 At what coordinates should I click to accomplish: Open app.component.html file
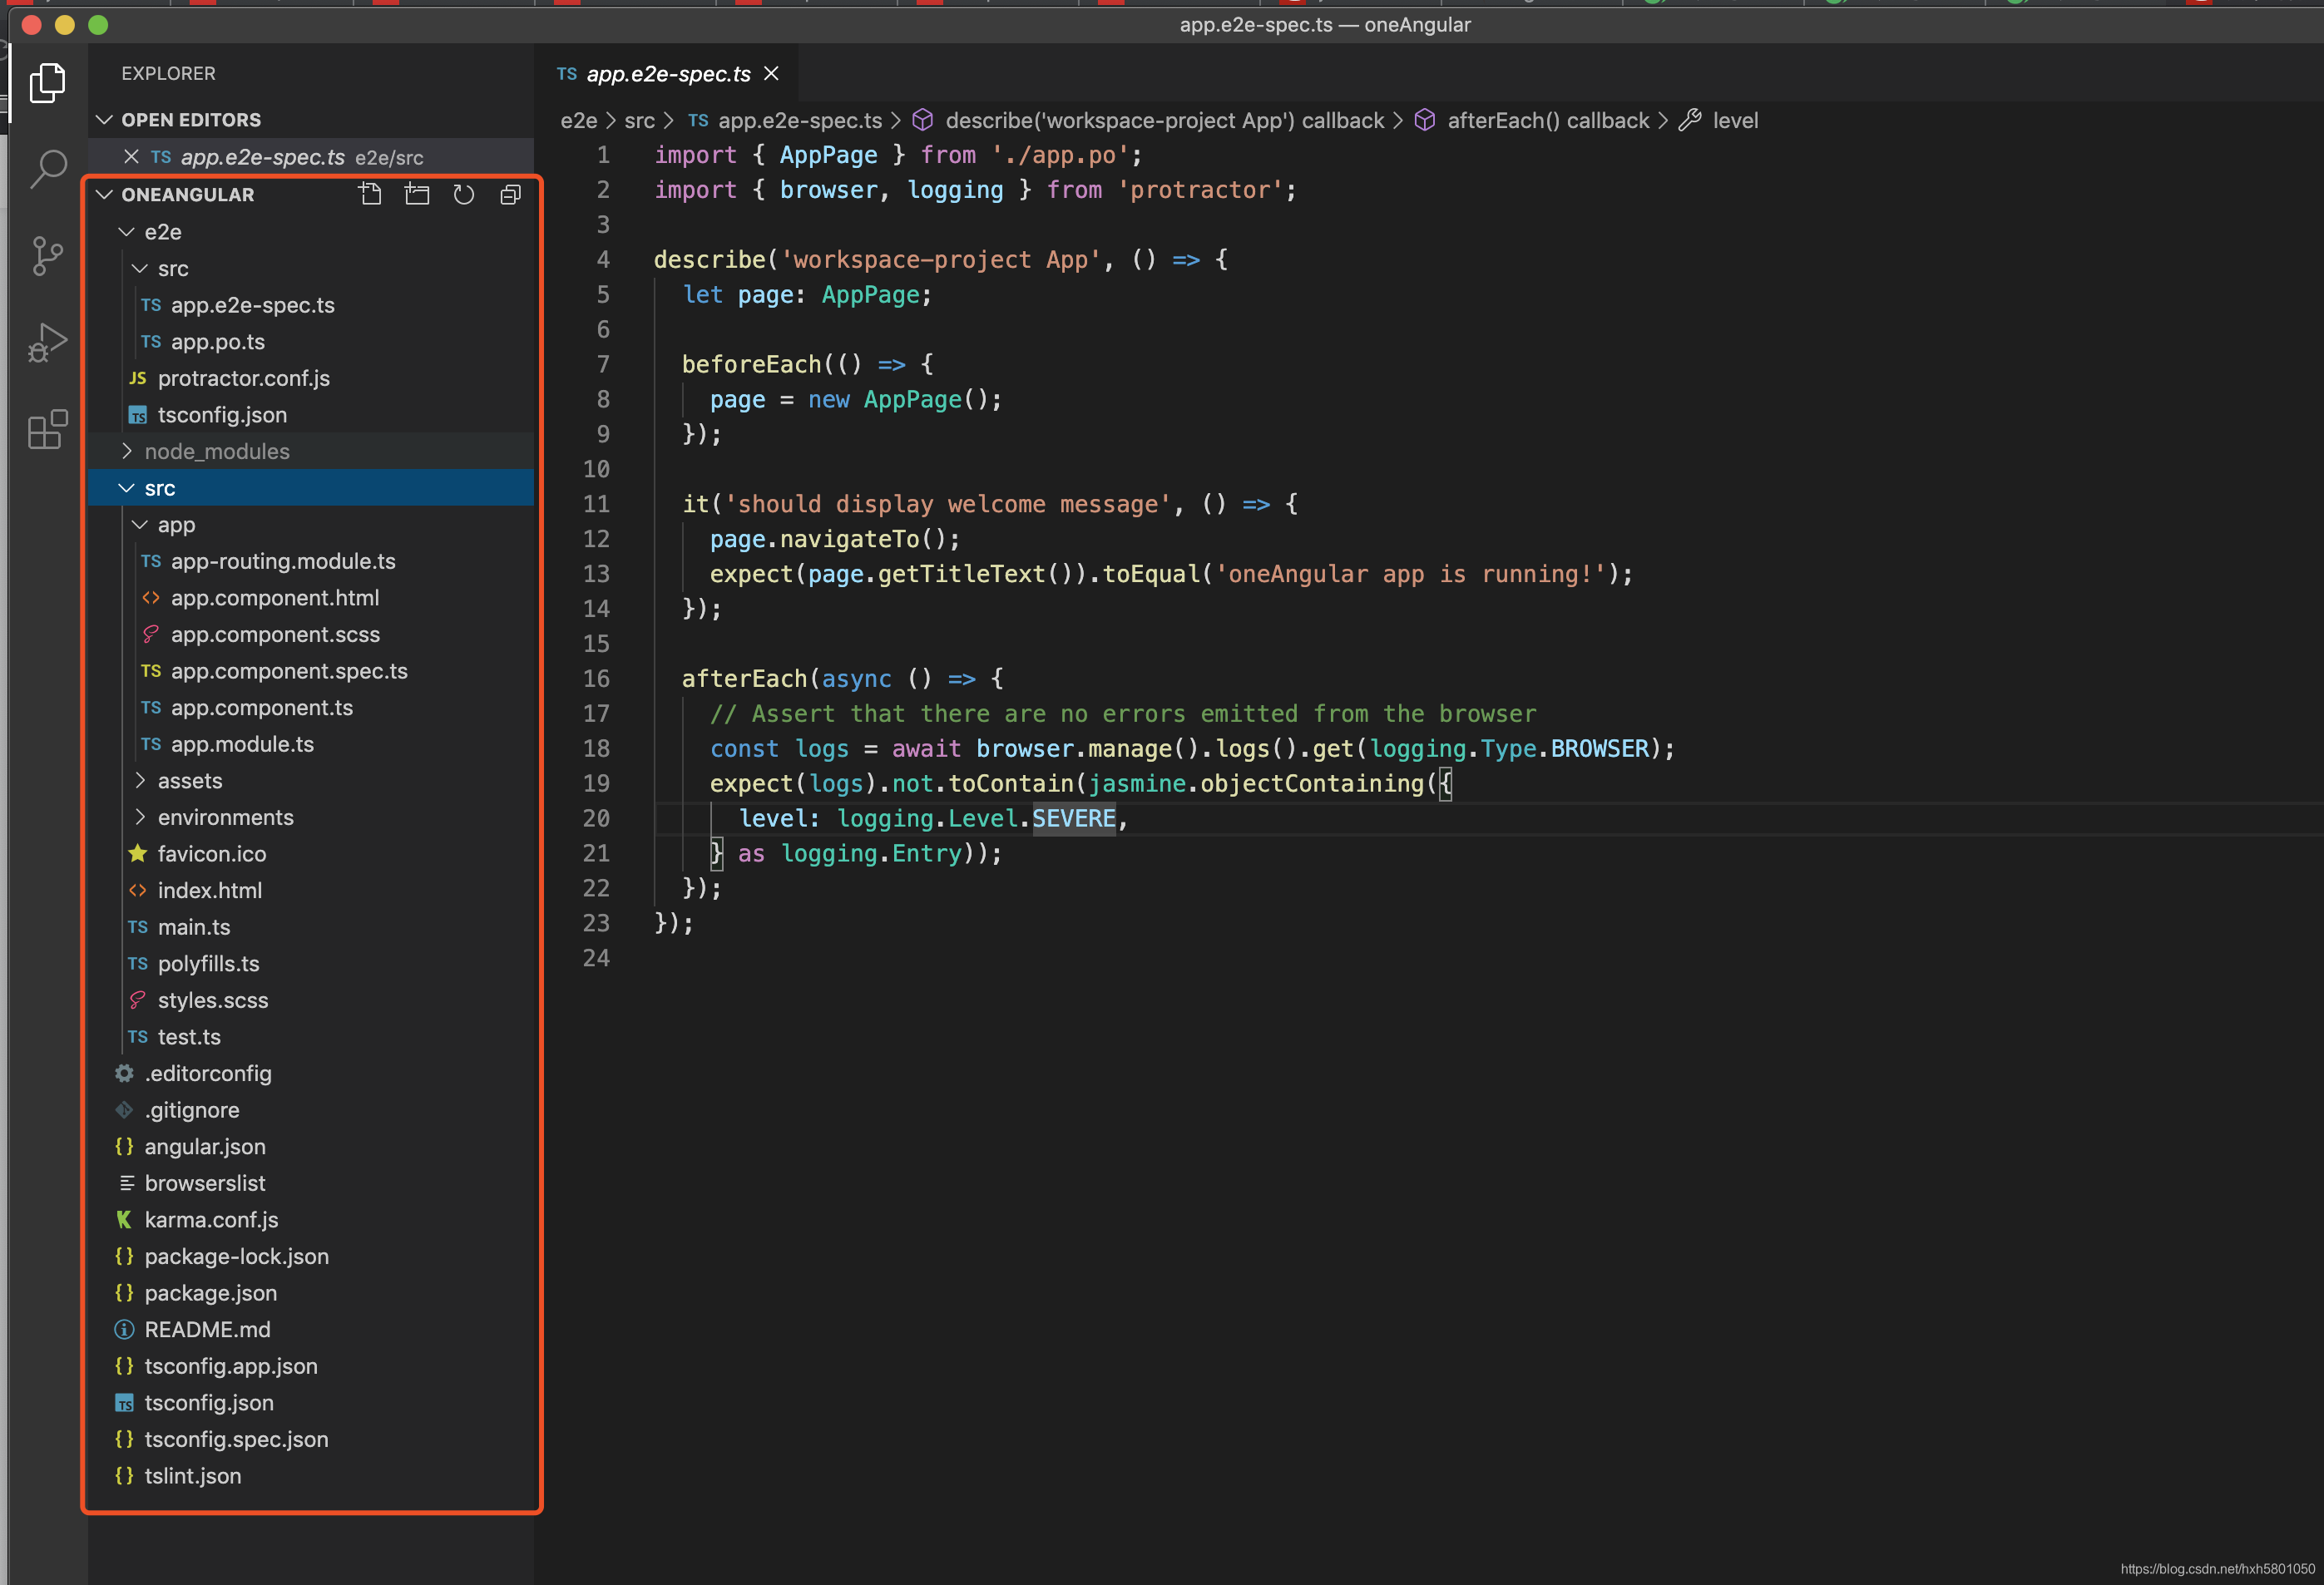pos(274,598)
